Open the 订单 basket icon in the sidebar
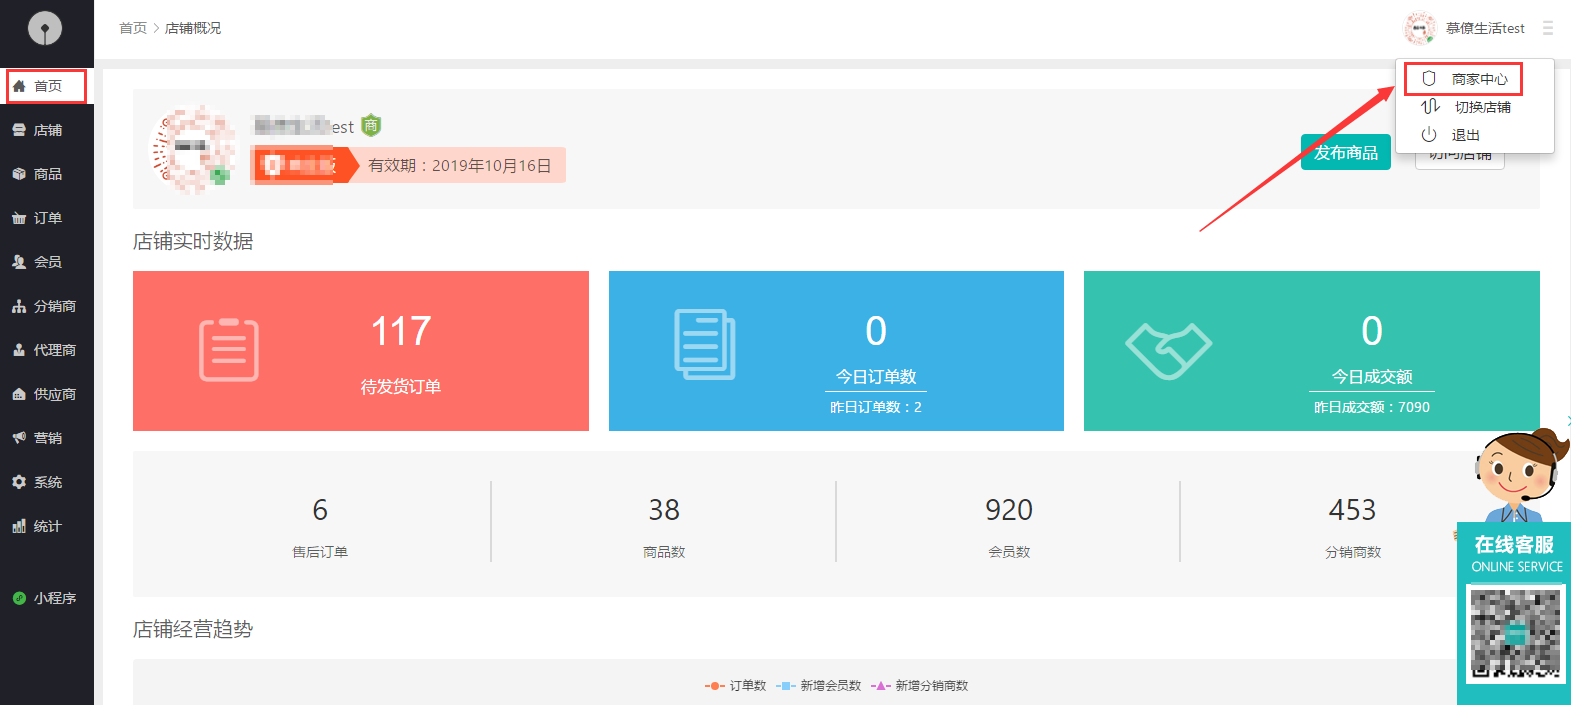This screenshot has width=1571, height=705. tap(19, 218)
